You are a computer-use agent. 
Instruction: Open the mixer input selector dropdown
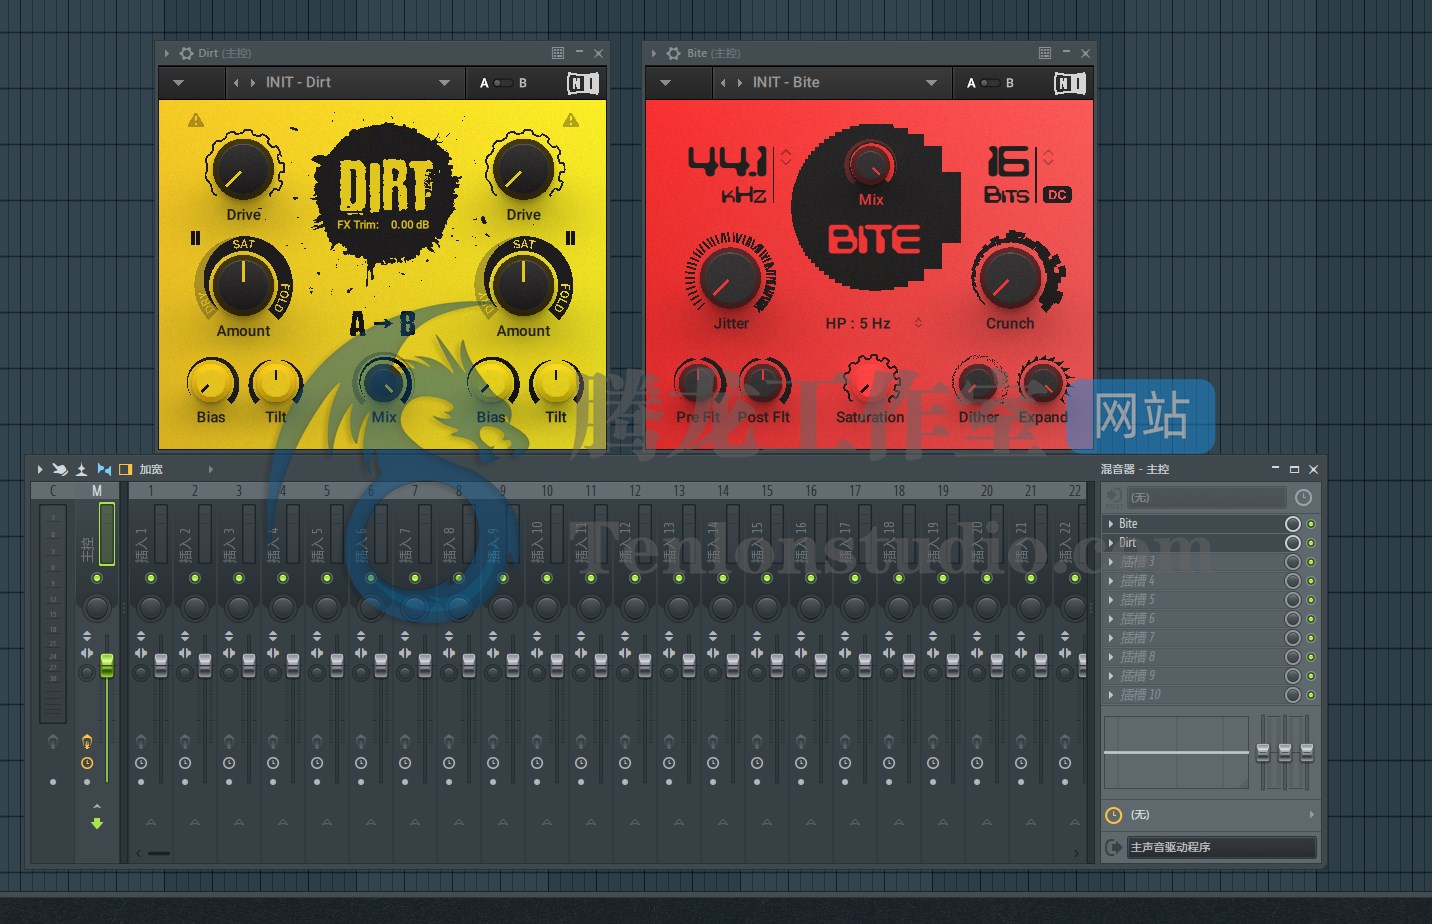[1206, 497]
